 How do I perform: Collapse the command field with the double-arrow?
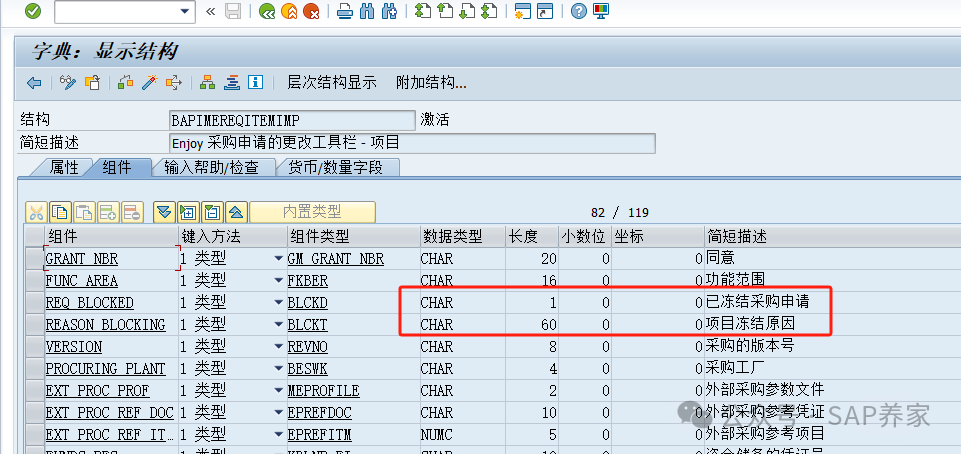[211, 11]
